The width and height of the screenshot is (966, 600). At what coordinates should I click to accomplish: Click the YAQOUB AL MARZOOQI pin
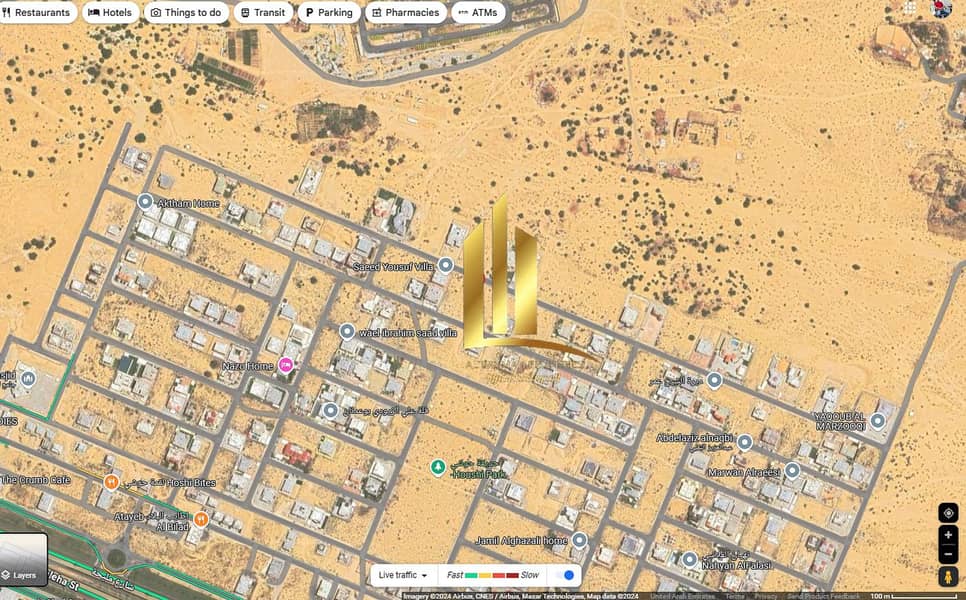click(x=878, y=421)
